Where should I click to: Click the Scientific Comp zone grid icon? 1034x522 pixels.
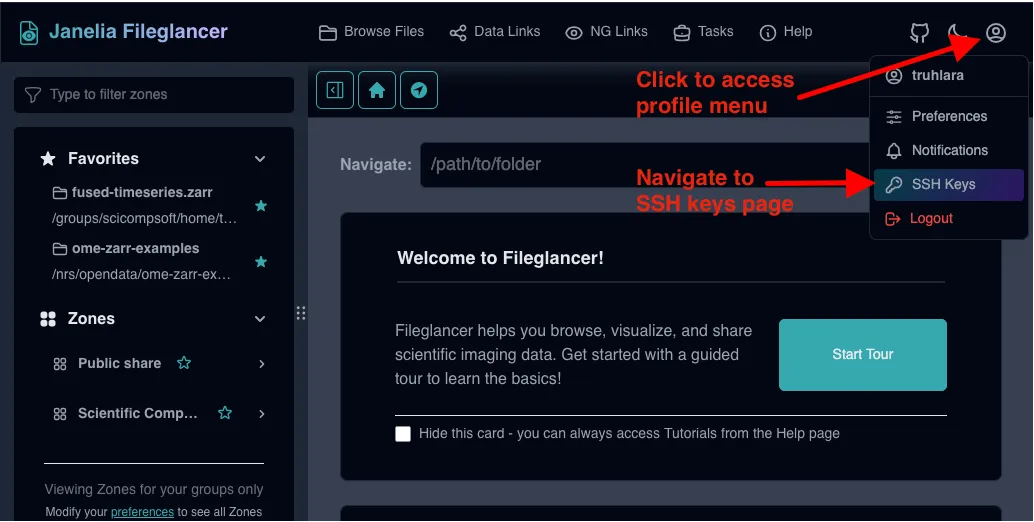(60, 414)
